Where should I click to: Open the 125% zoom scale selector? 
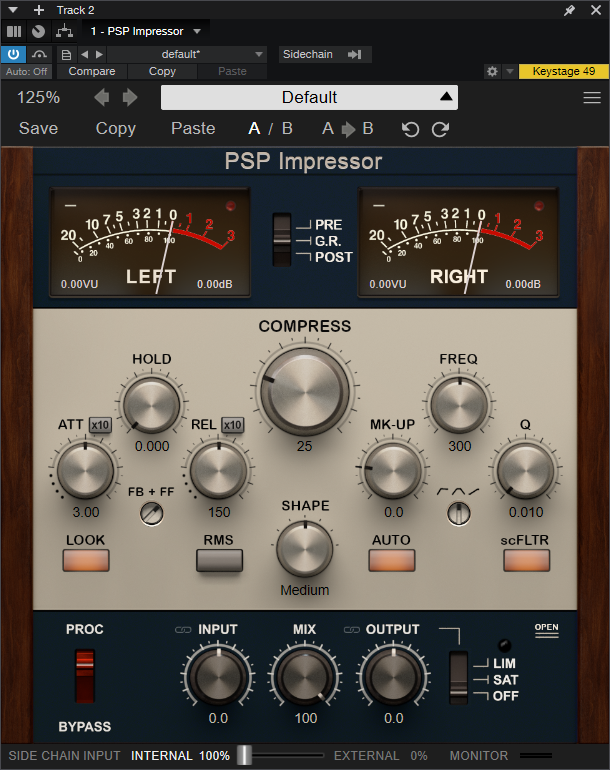click(x=38, y=97)
